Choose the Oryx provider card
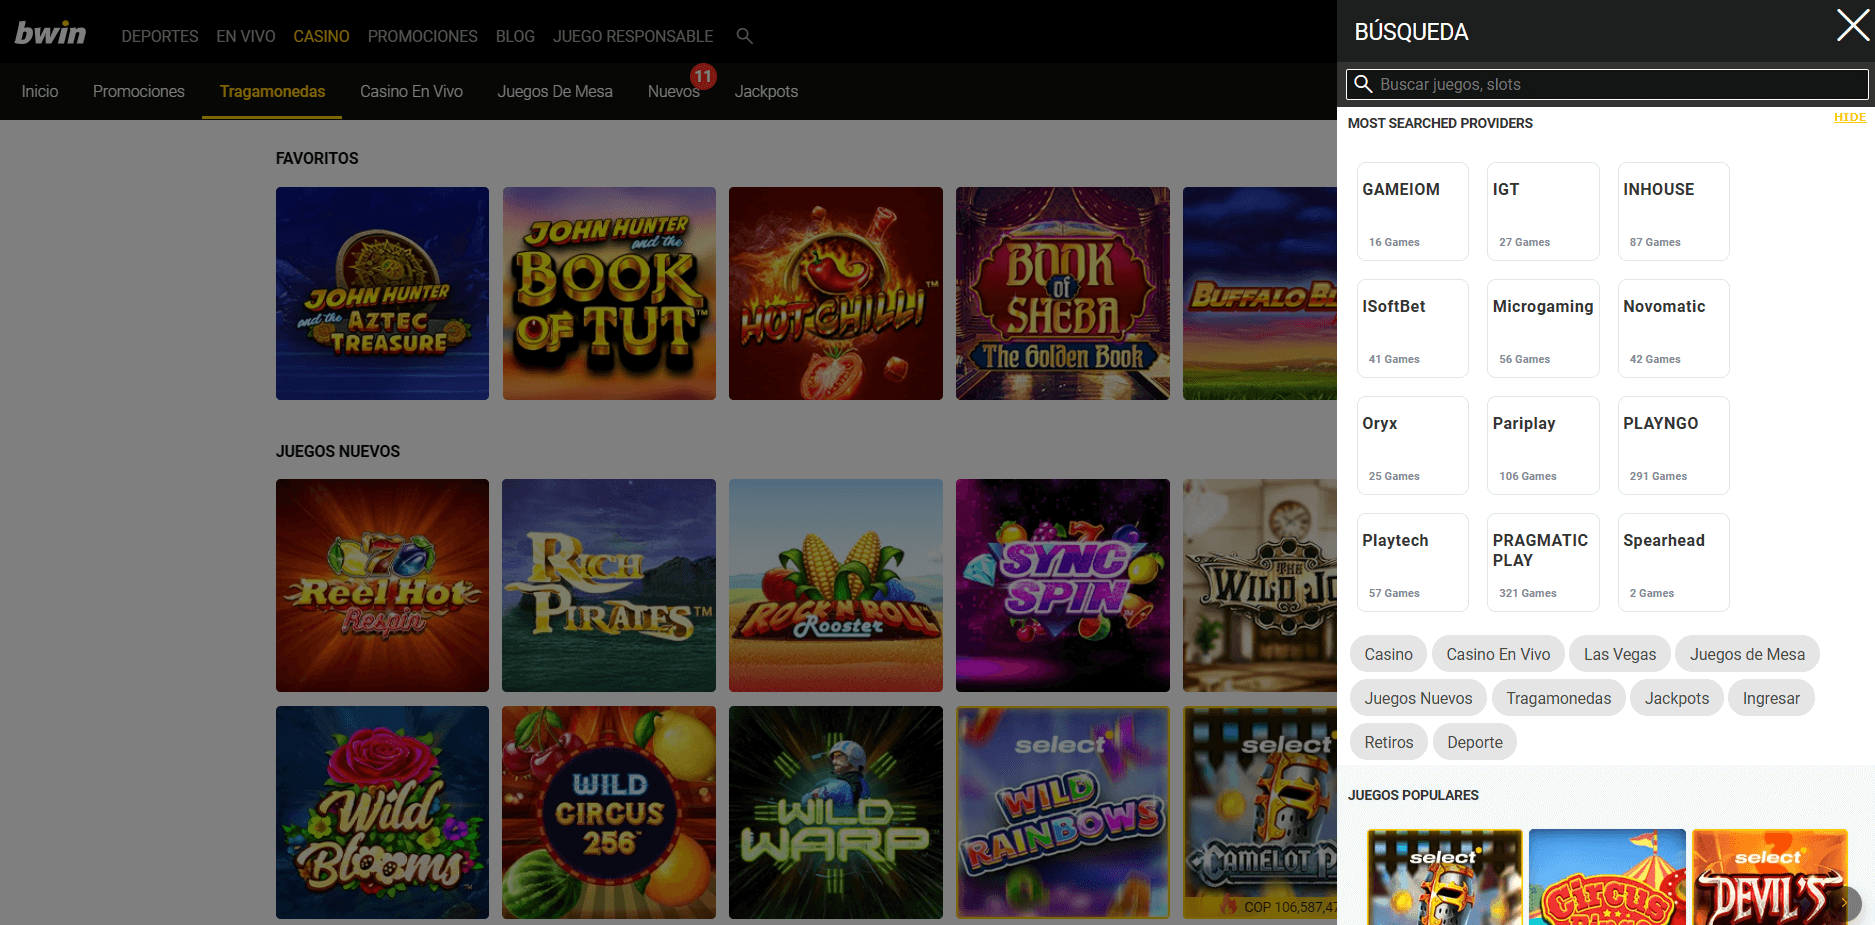The width and height of the screenshot is (1875, 925). click(1412, 445)
